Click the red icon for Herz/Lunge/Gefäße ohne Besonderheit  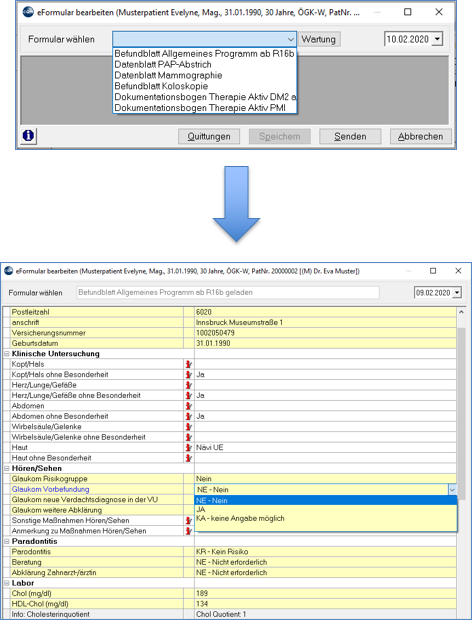pyautogui.click(x=189, y=396)
